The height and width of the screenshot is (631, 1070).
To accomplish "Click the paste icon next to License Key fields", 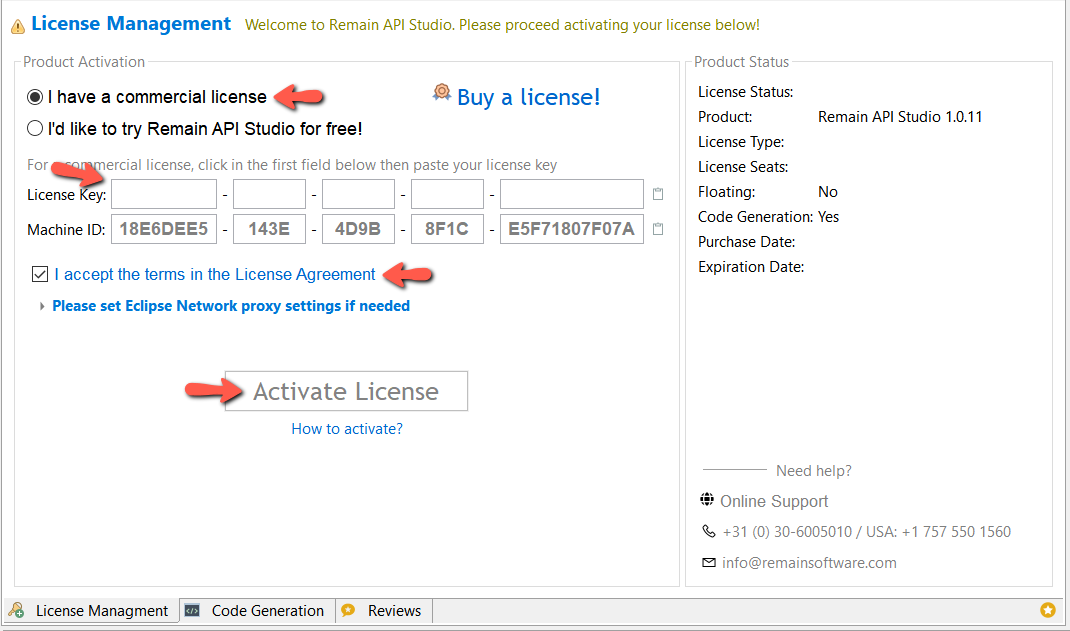I will [658, 194].
